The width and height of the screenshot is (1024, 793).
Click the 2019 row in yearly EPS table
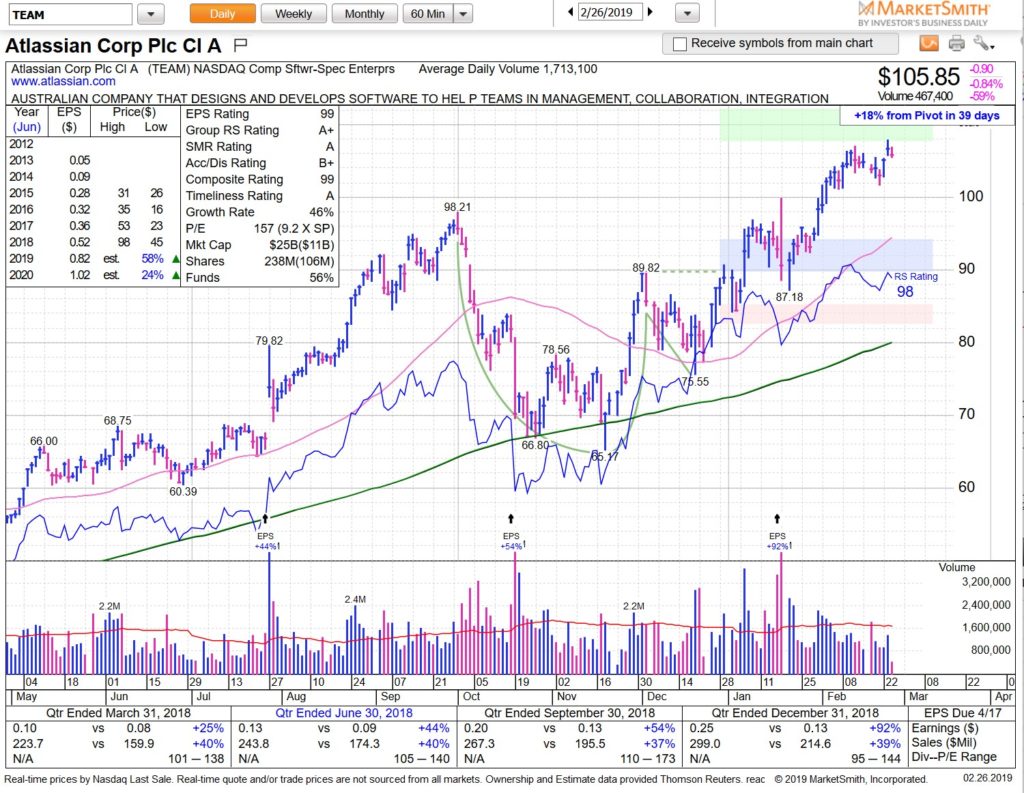(93, 259)
